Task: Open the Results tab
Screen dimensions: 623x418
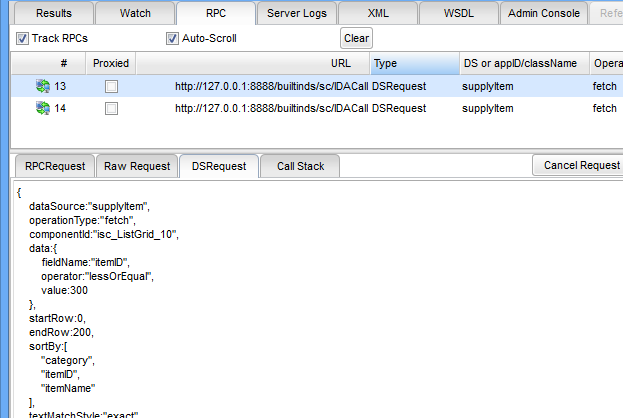Action: (x=52, y=13)
